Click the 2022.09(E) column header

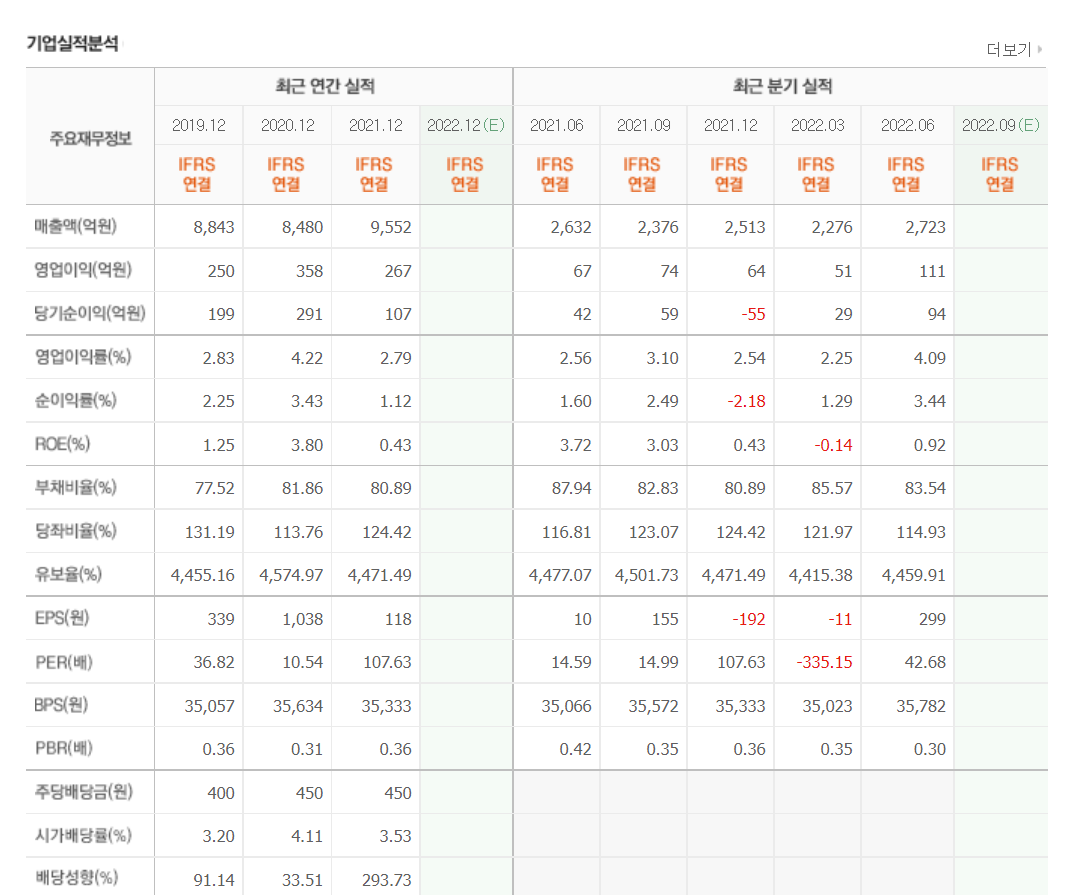(x=1001, y=125)
